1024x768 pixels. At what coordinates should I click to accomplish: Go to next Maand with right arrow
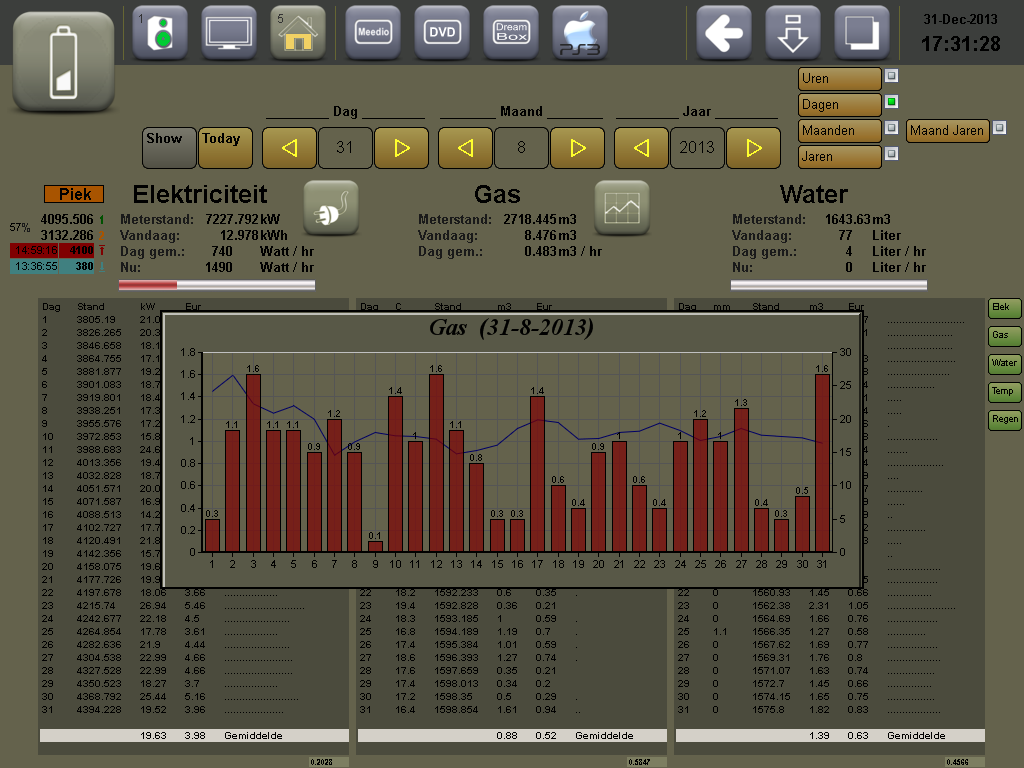[x=578, y=148]
